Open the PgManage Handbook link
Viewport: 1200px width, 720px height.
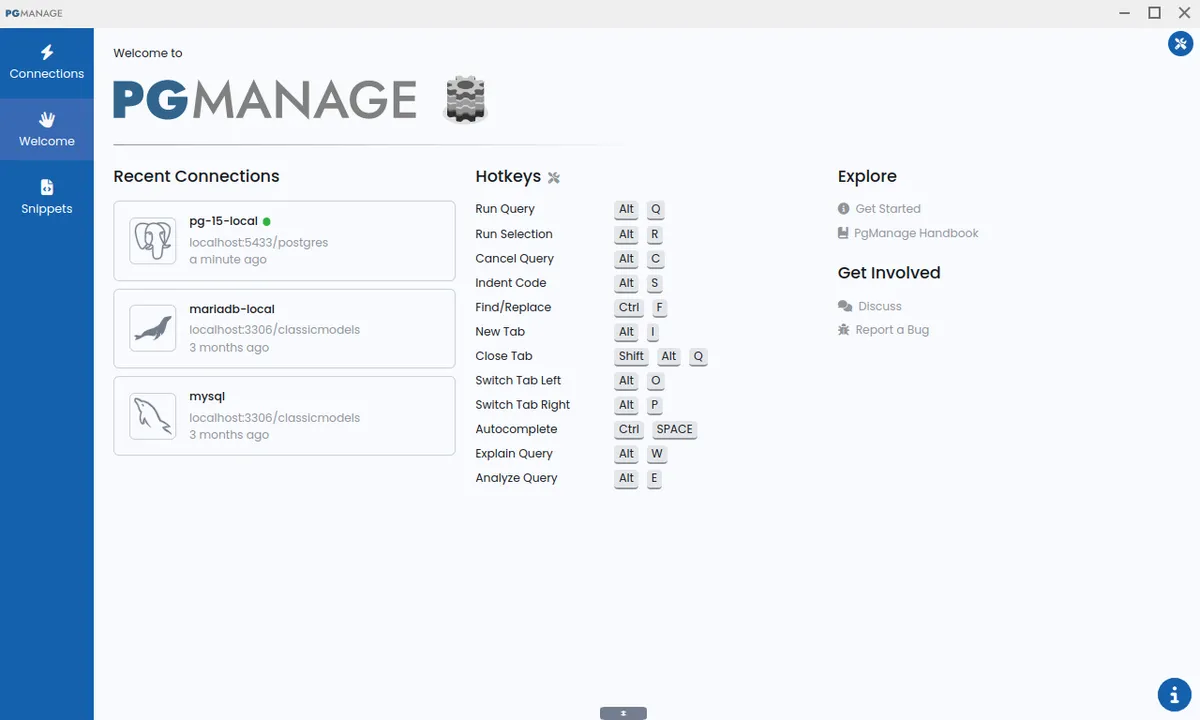point(918,232)
